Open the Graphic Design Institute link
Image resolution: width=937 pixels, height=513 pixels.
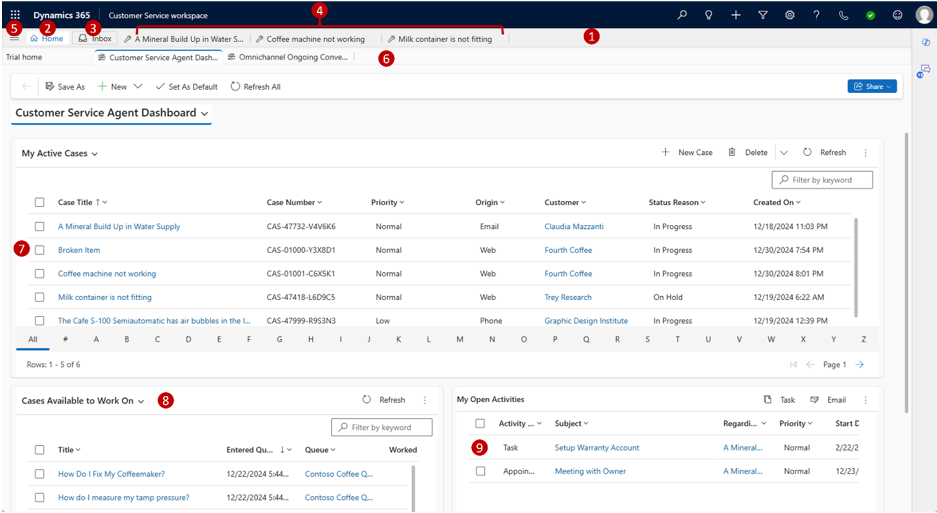586,320
